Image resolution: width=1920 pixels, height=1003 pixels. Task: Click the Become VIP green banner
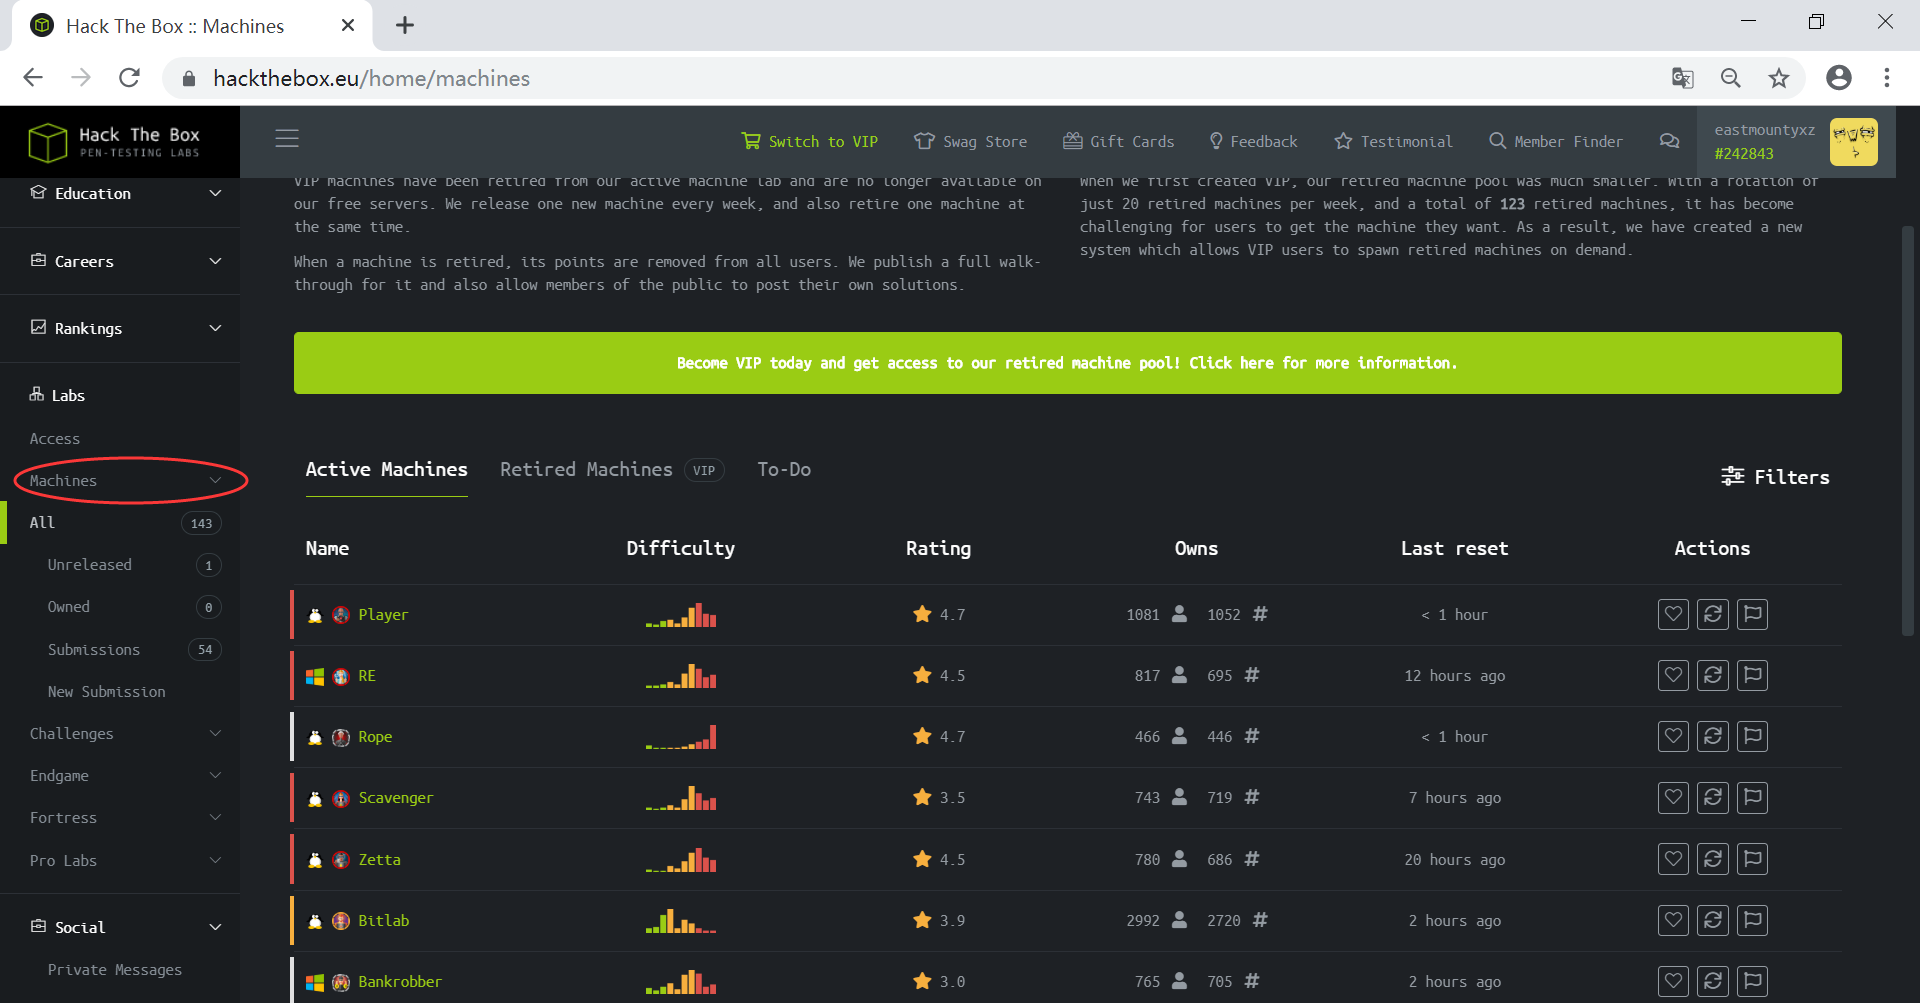pos(1067,363)
